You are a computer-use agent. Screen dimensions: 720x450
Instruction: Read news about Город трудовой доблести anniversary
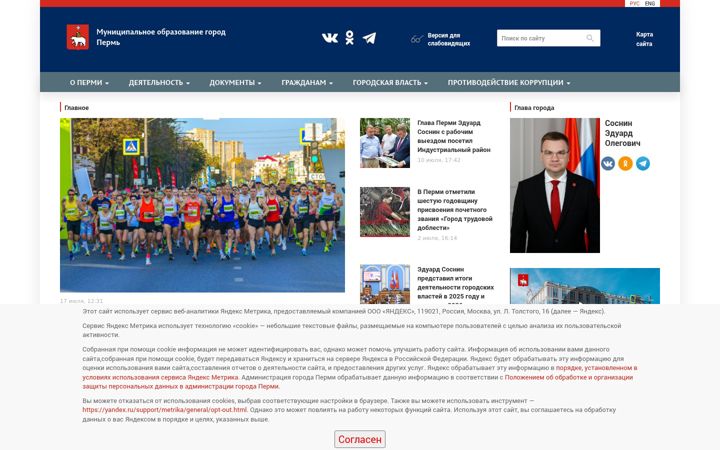point(455,210)
